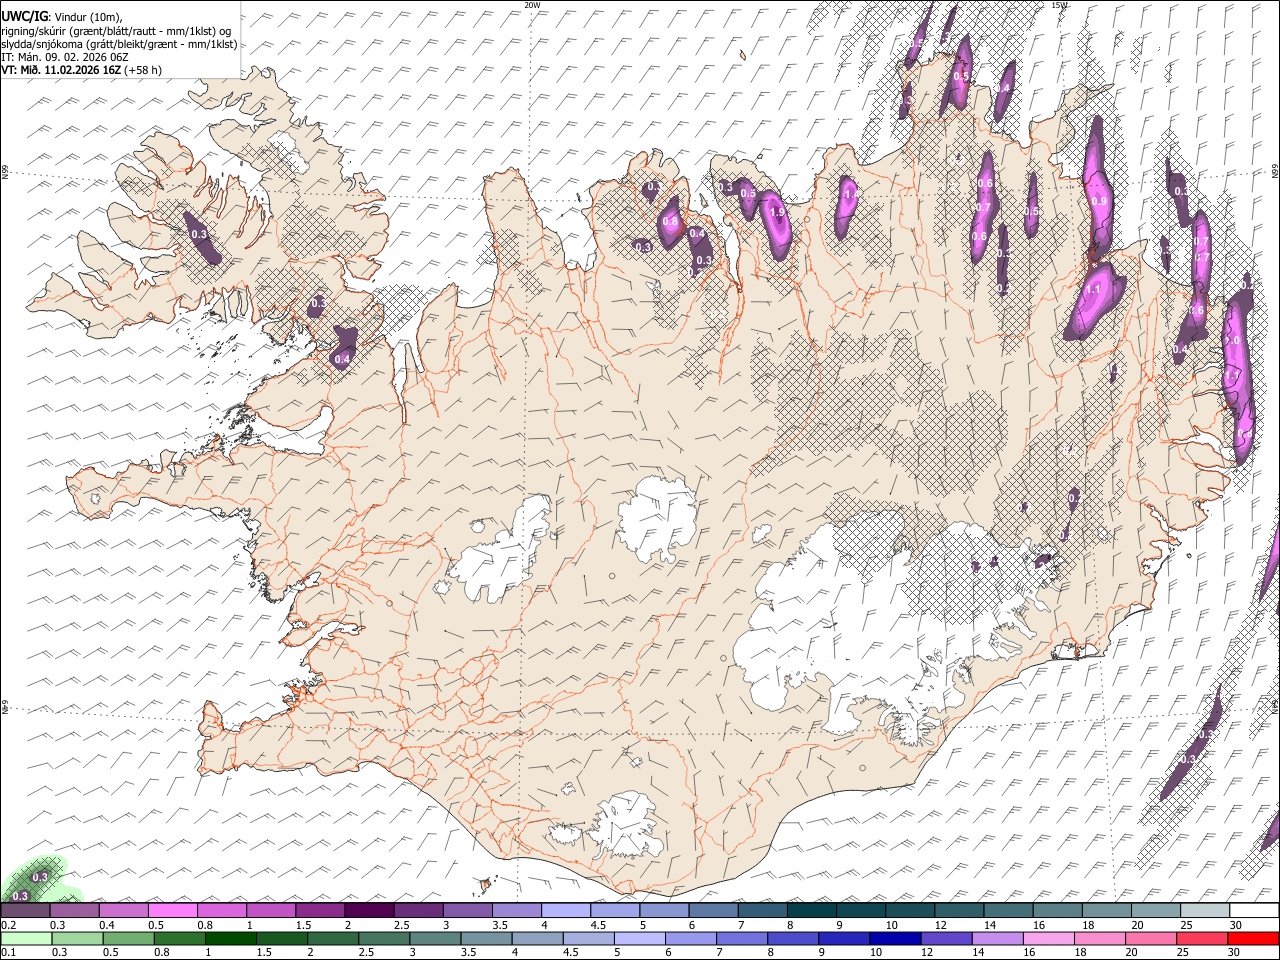Viewport: 1280px width, 960px height.
Task: Click the "1.1" snowfall value in the east
Action: point(1093,290)
